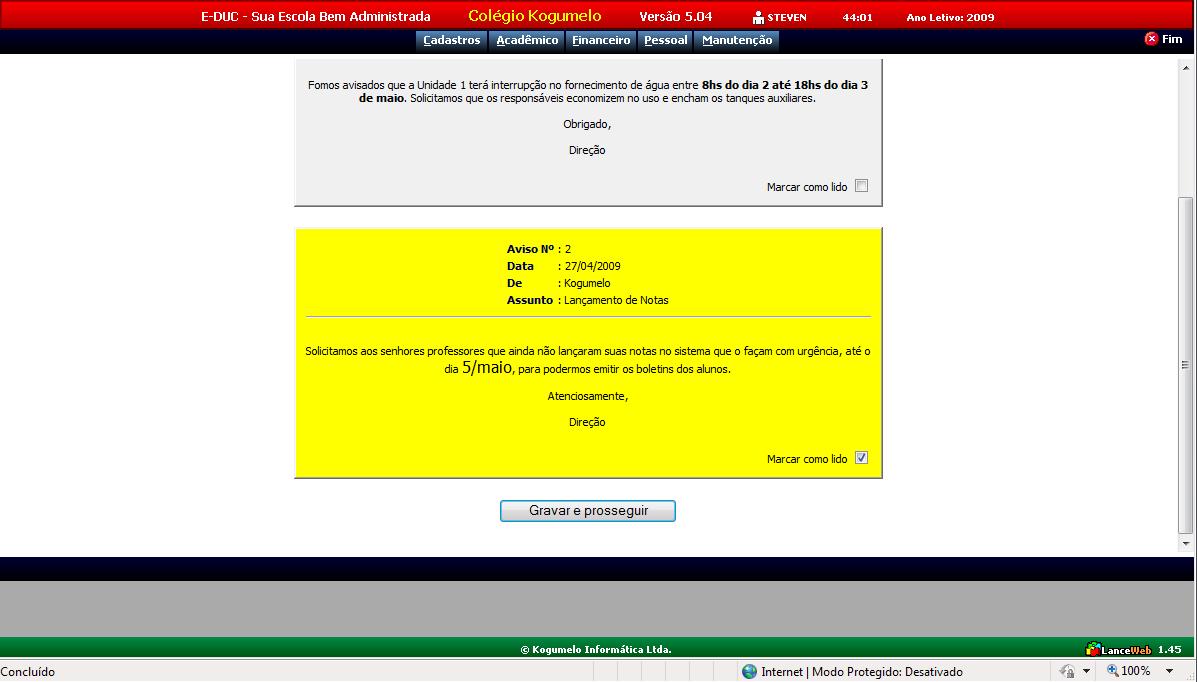The image size is (1197, 682).
Task: Click the Concluído status text
Action: (27, 672)
